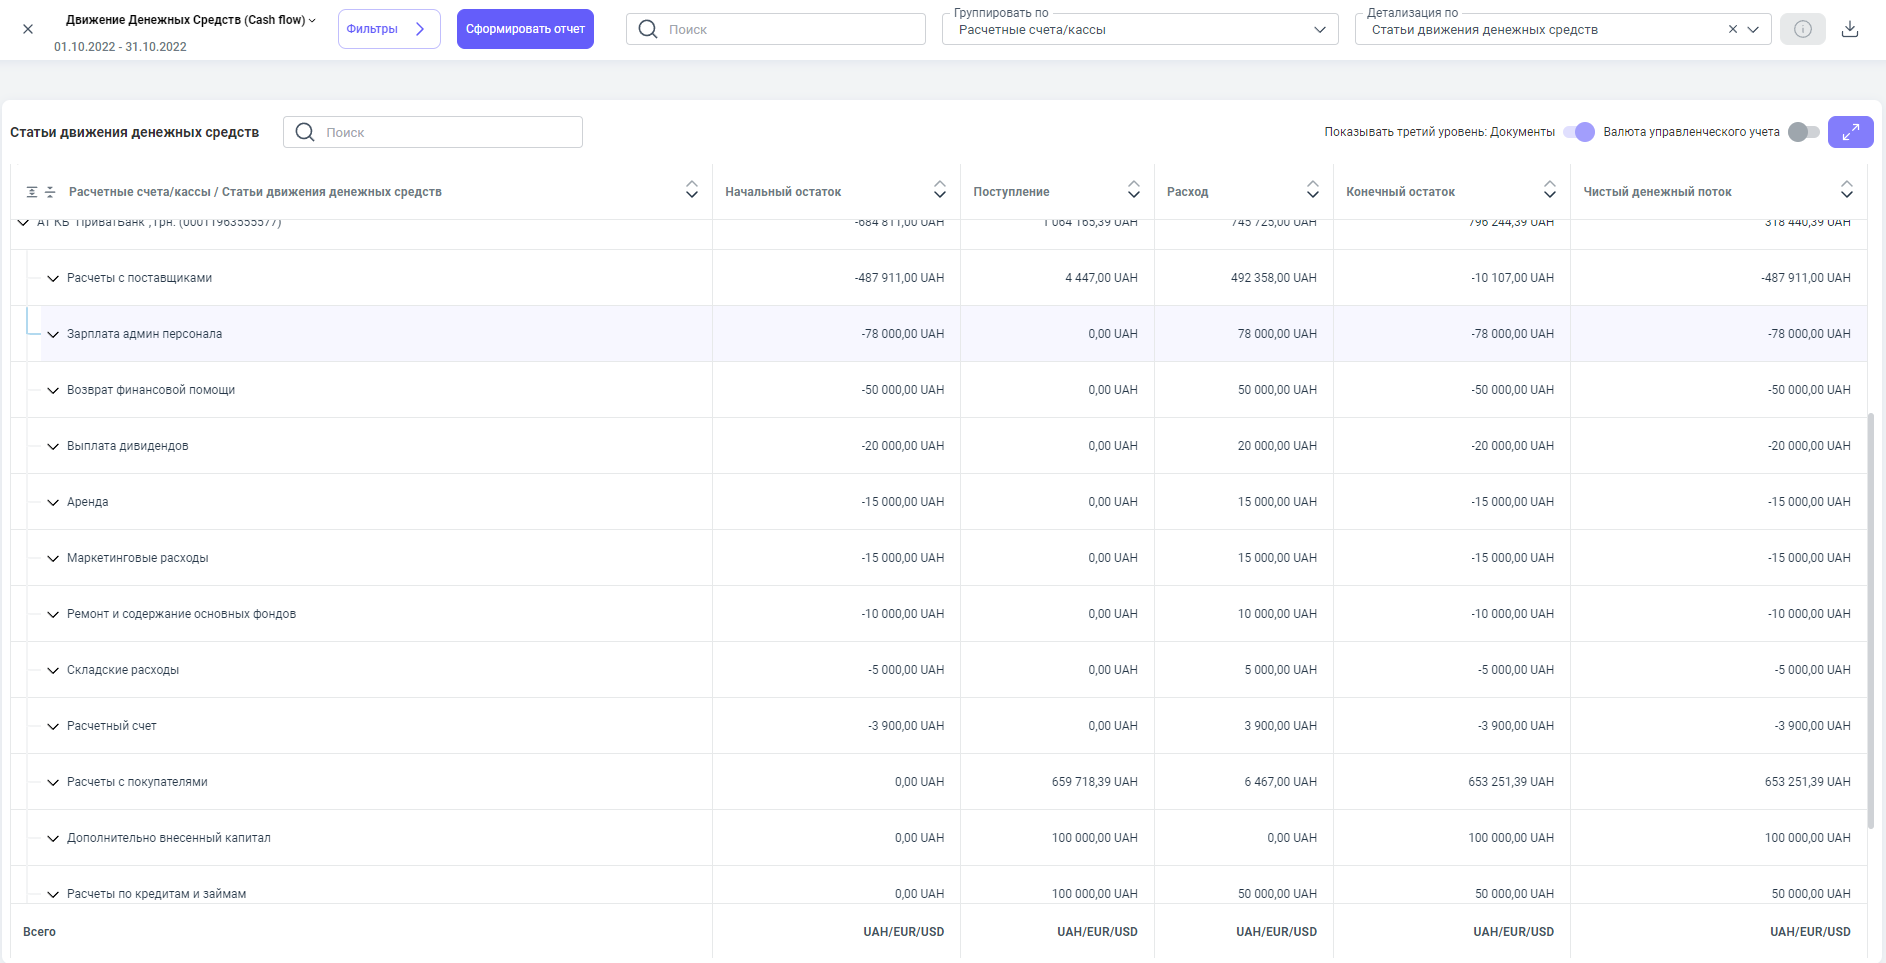Image resolution: width=1886 pixels, height=963 pixels.
Task: Open Детализация по dropdown
Action: coord(1752,30)
